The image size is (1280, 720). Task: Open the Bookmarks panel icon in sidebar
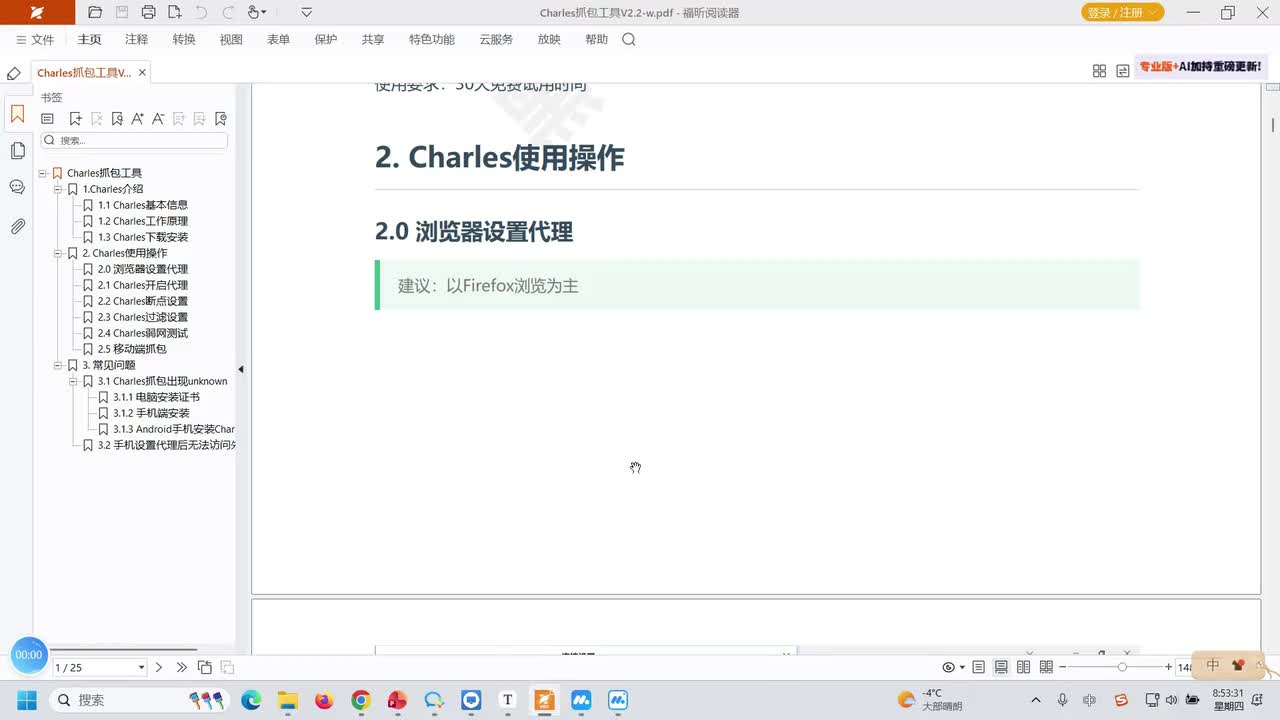(17, 114)
